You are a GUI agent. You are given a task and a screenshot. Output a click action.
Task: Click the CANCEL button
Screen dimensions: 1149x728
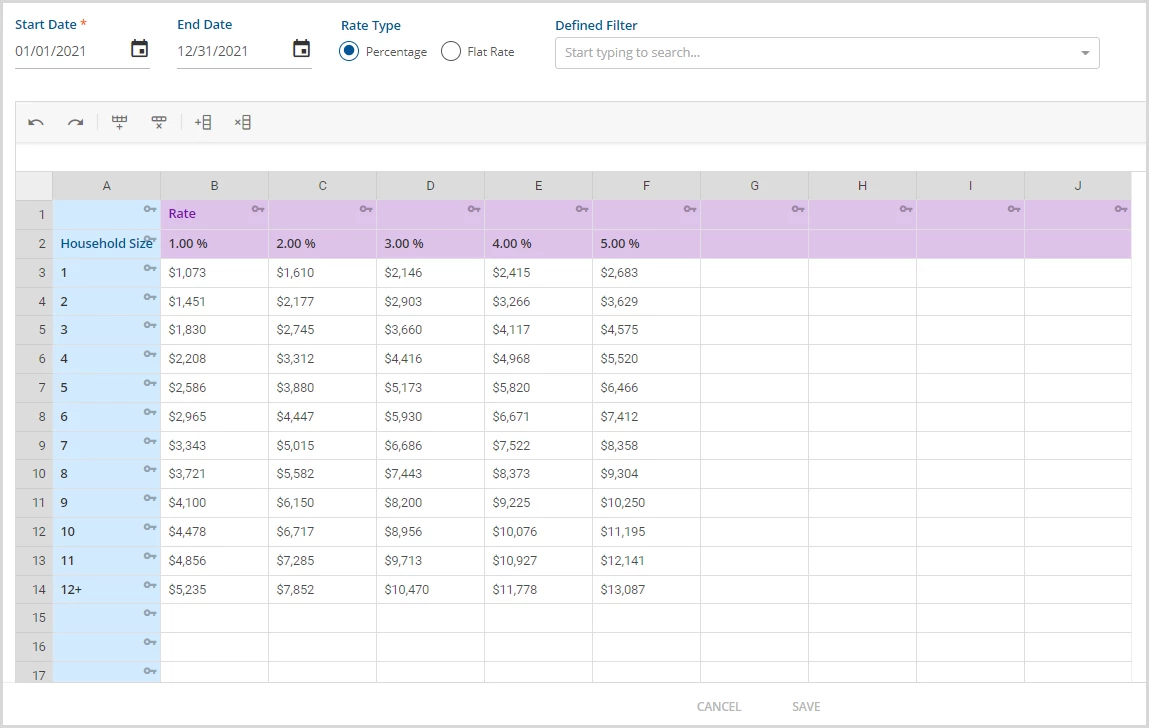(x=719, y=707)
